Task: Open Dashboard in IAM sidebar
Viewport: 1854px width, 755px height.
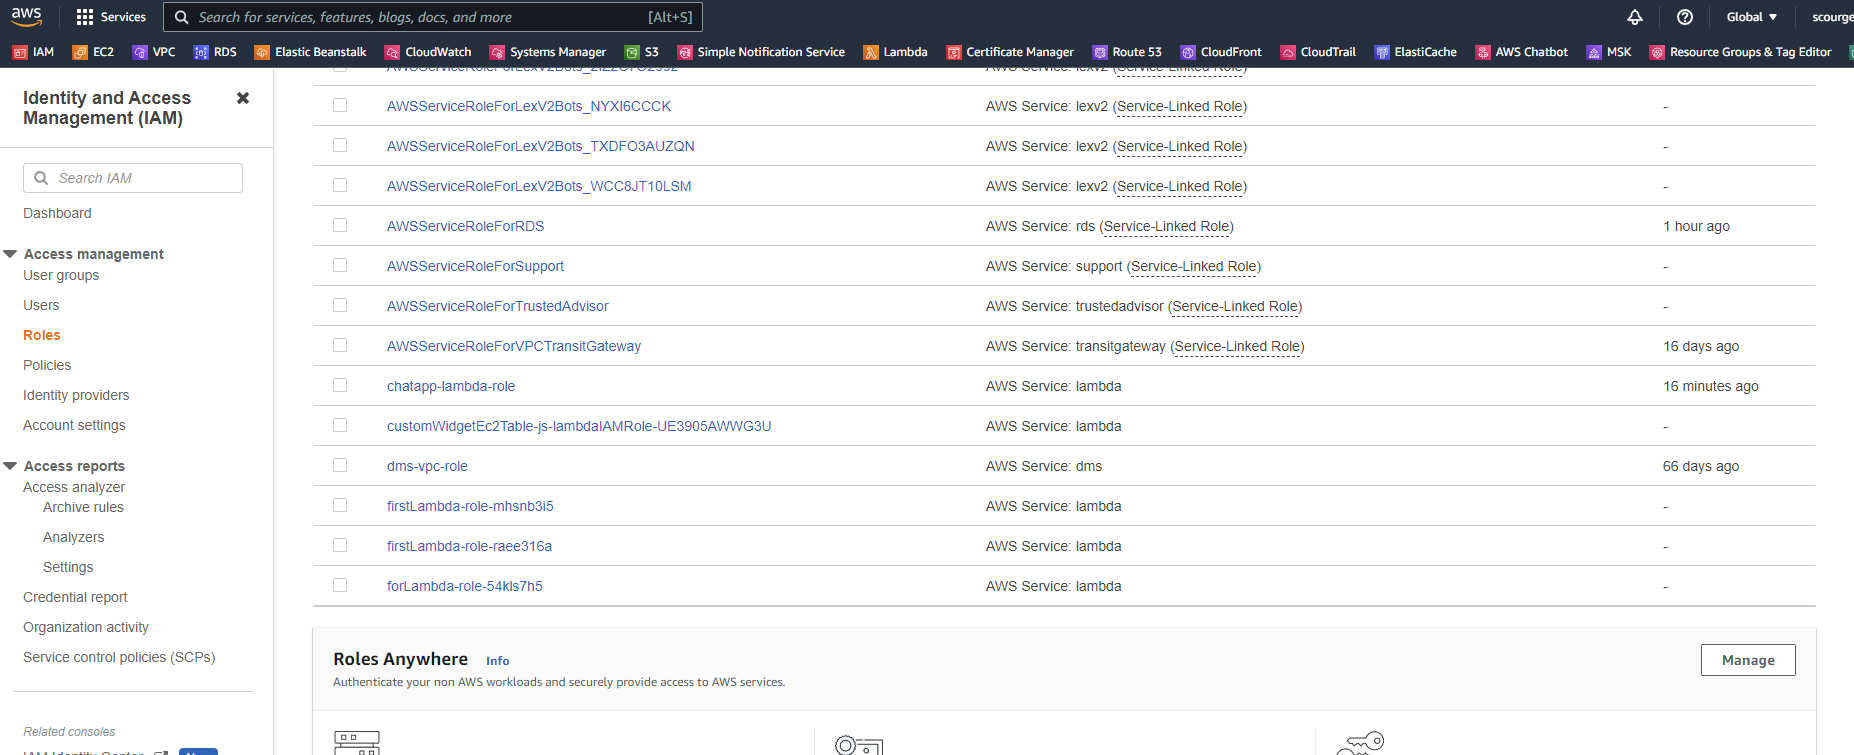Action: (57, 213)
